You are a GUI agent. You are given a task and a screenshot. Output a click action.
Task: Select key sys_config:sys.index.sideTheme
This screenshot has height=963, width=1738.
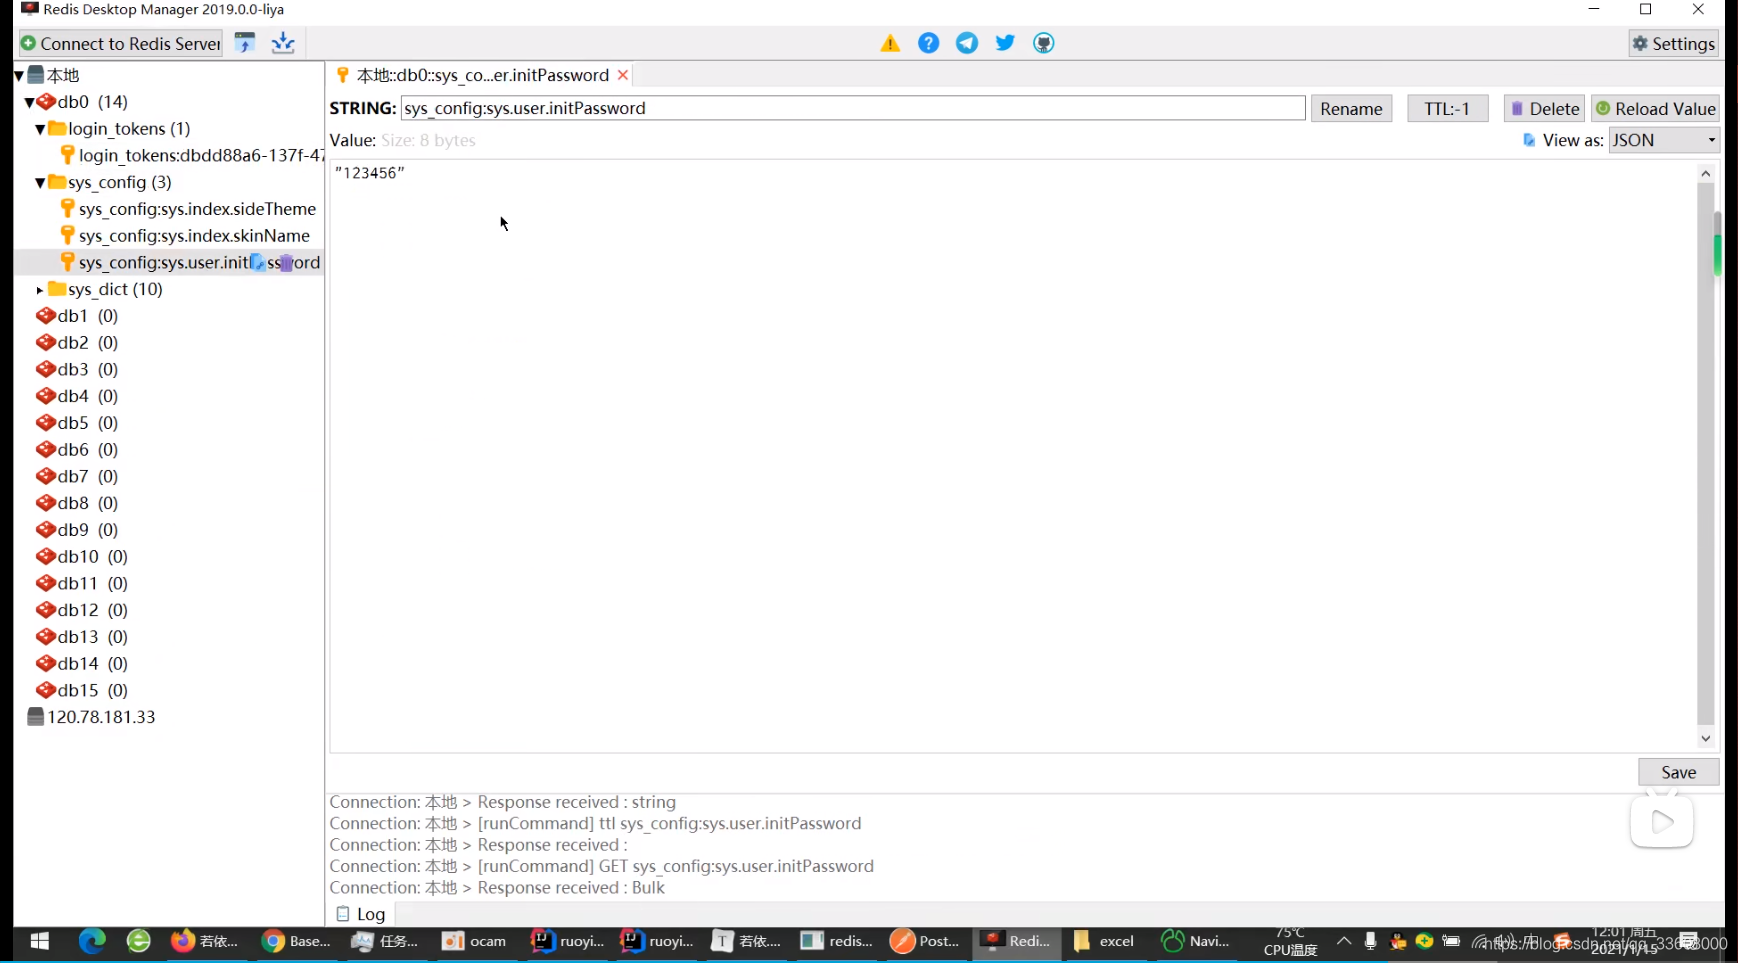click(188, 209)
